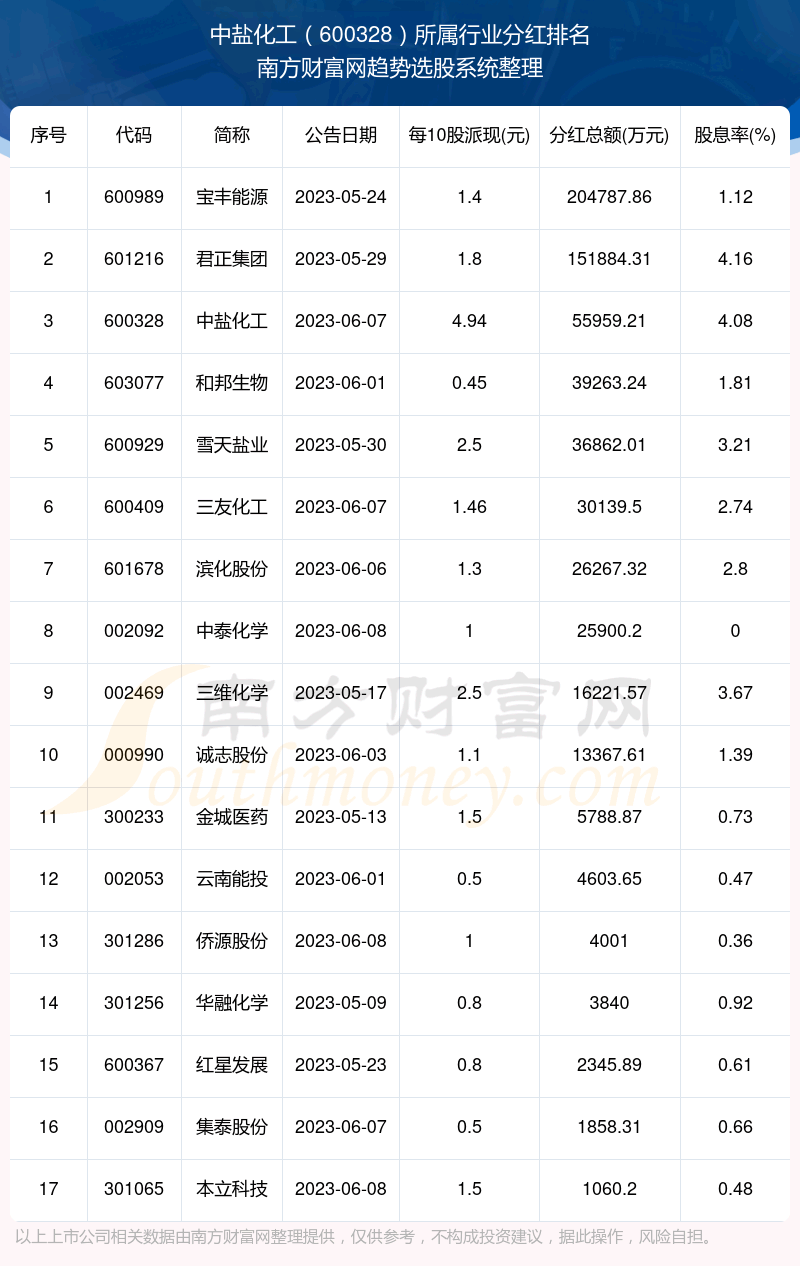This screenshot has height=1288, width=800.
Task: Click the stock name 雪天盐业
Action: point(232,445)
